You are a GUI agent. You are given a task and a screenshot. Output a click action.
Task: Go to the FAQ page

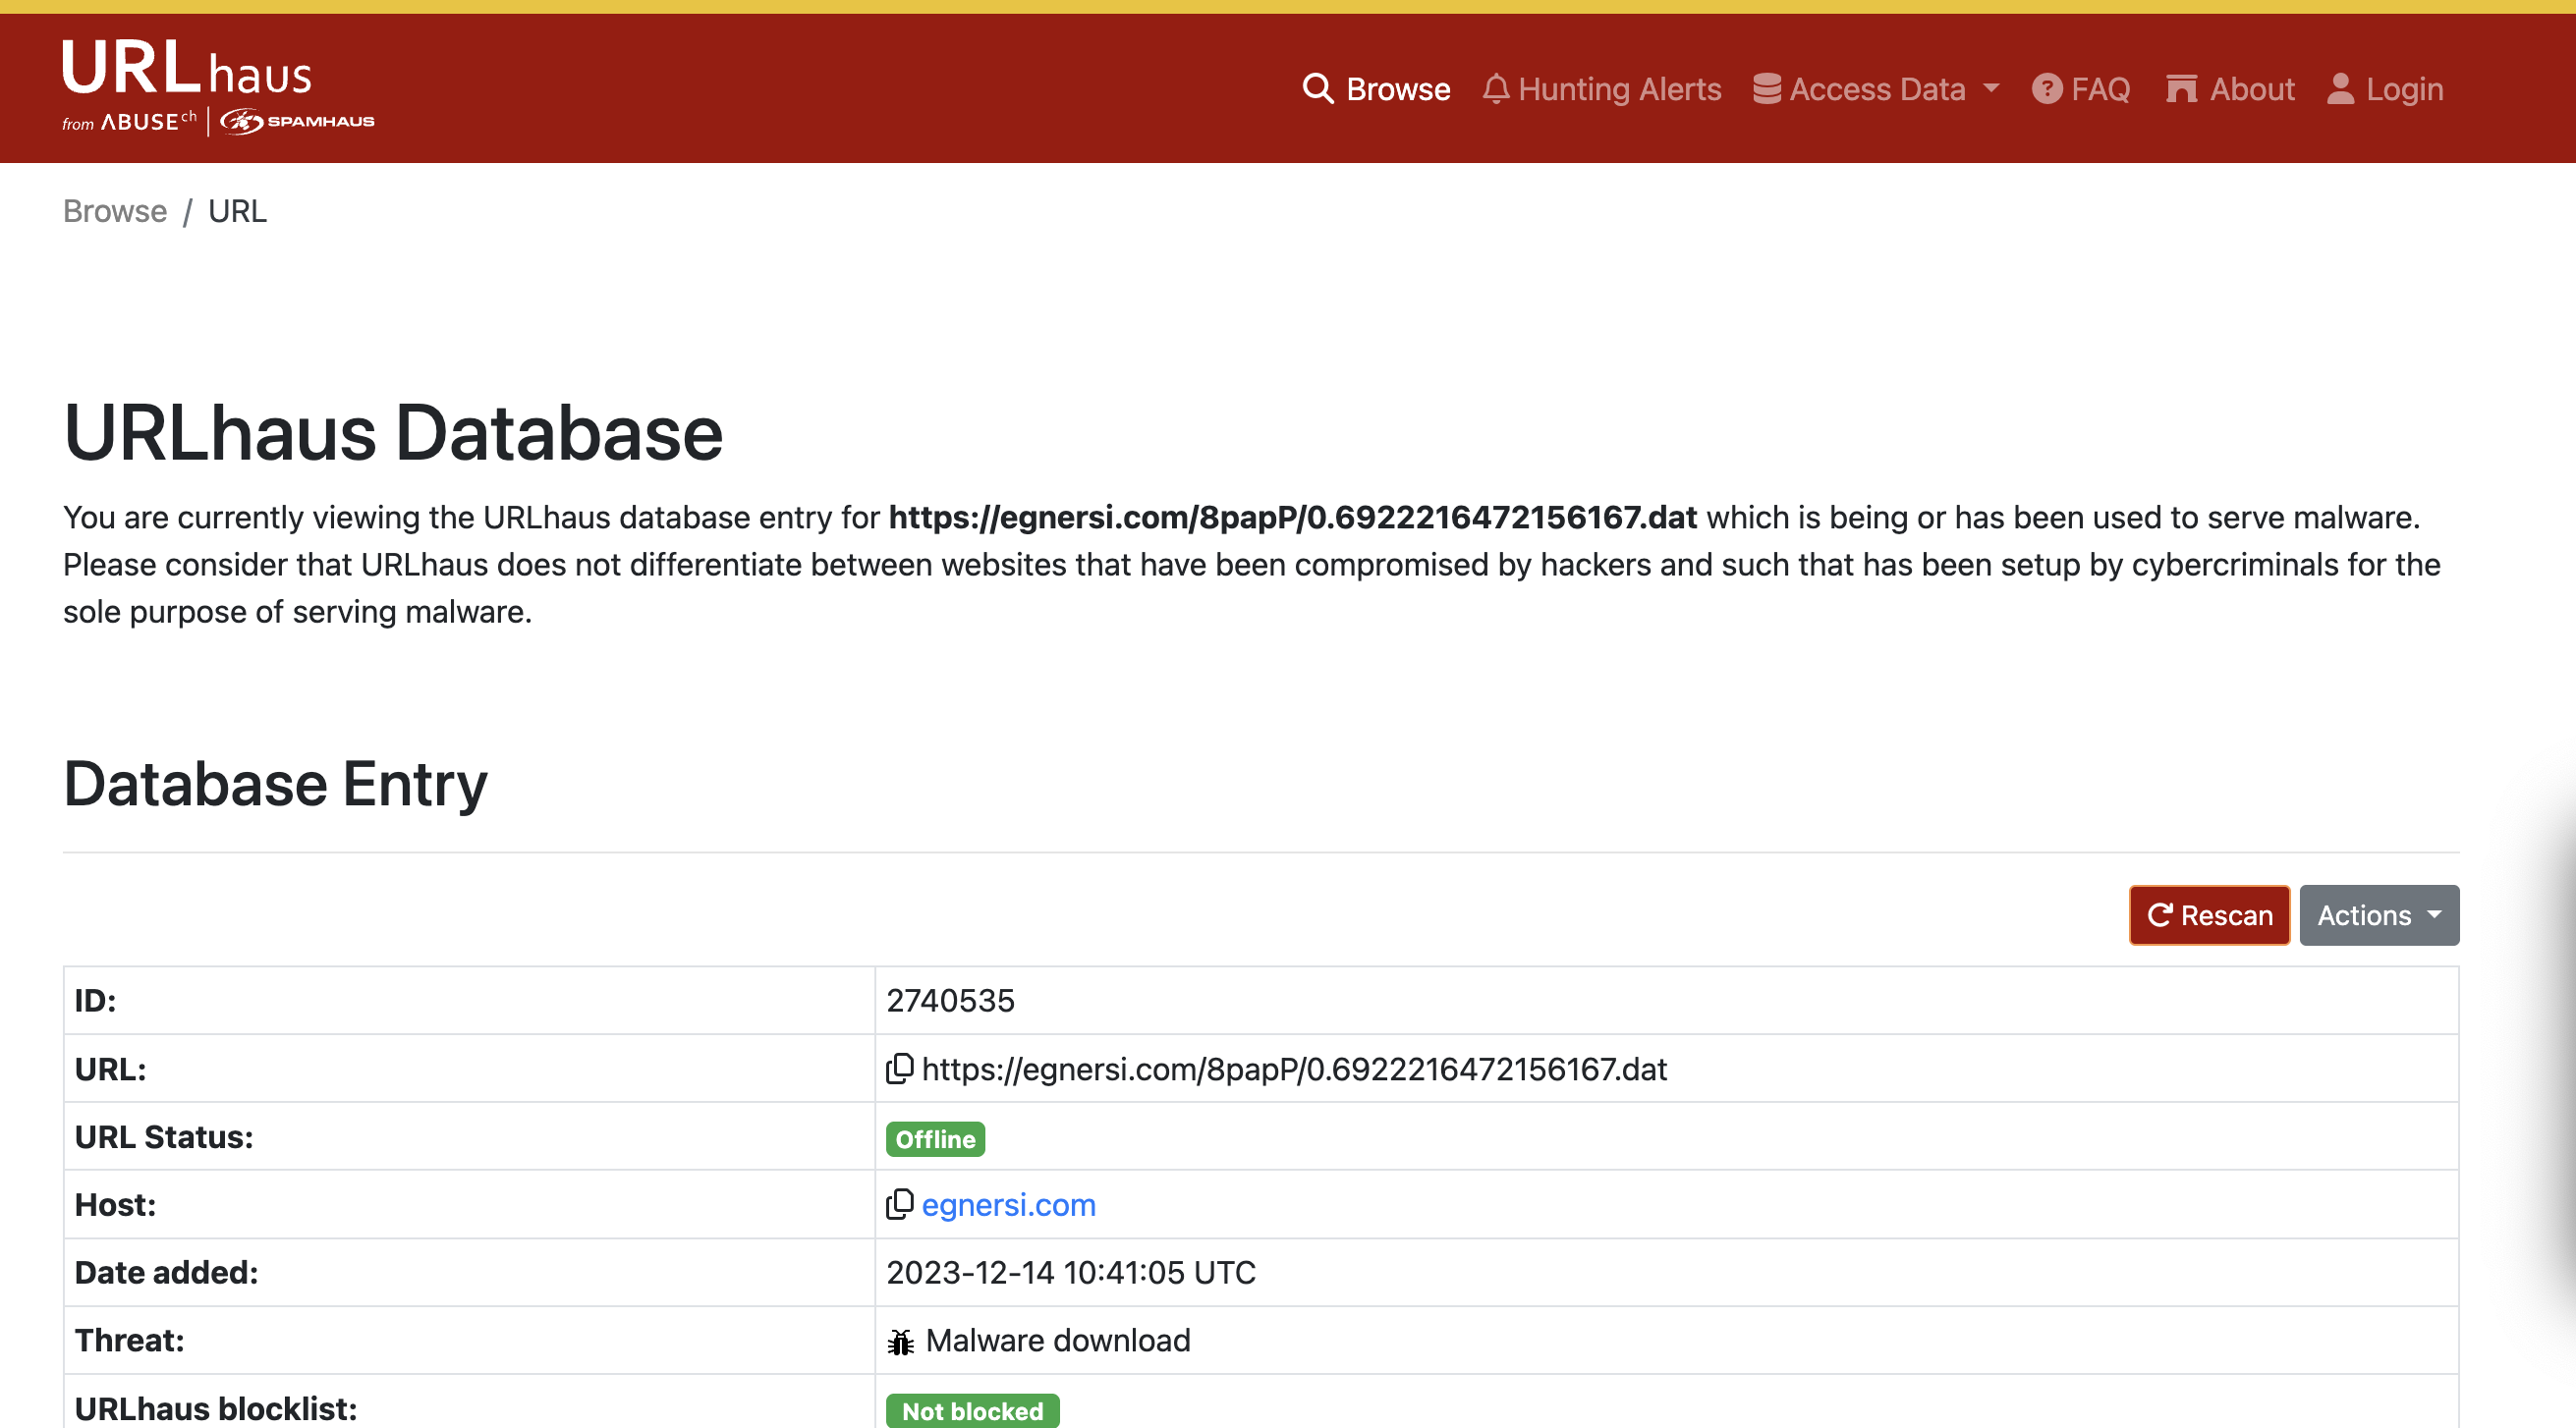coord(2099,89)
